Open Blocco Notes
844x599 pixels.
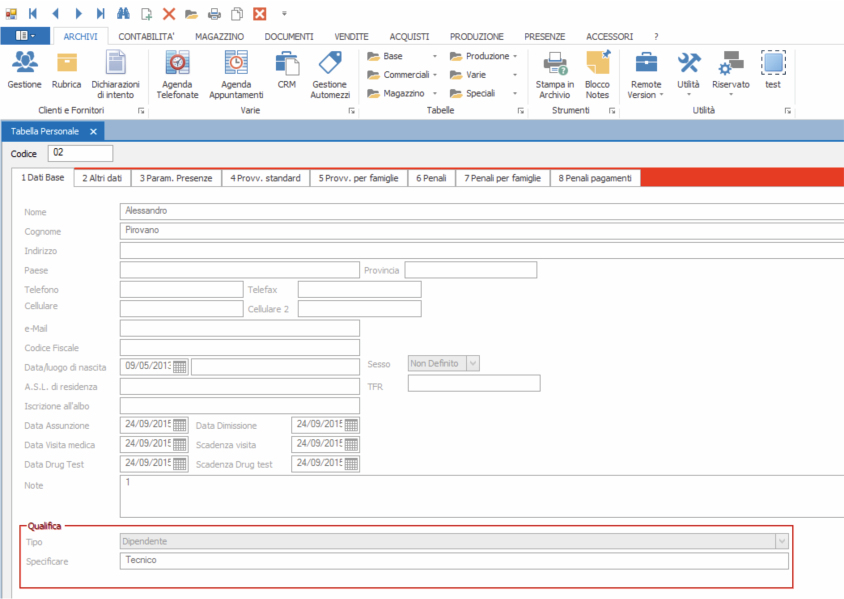pyautogui.click(x=597, y=75)
